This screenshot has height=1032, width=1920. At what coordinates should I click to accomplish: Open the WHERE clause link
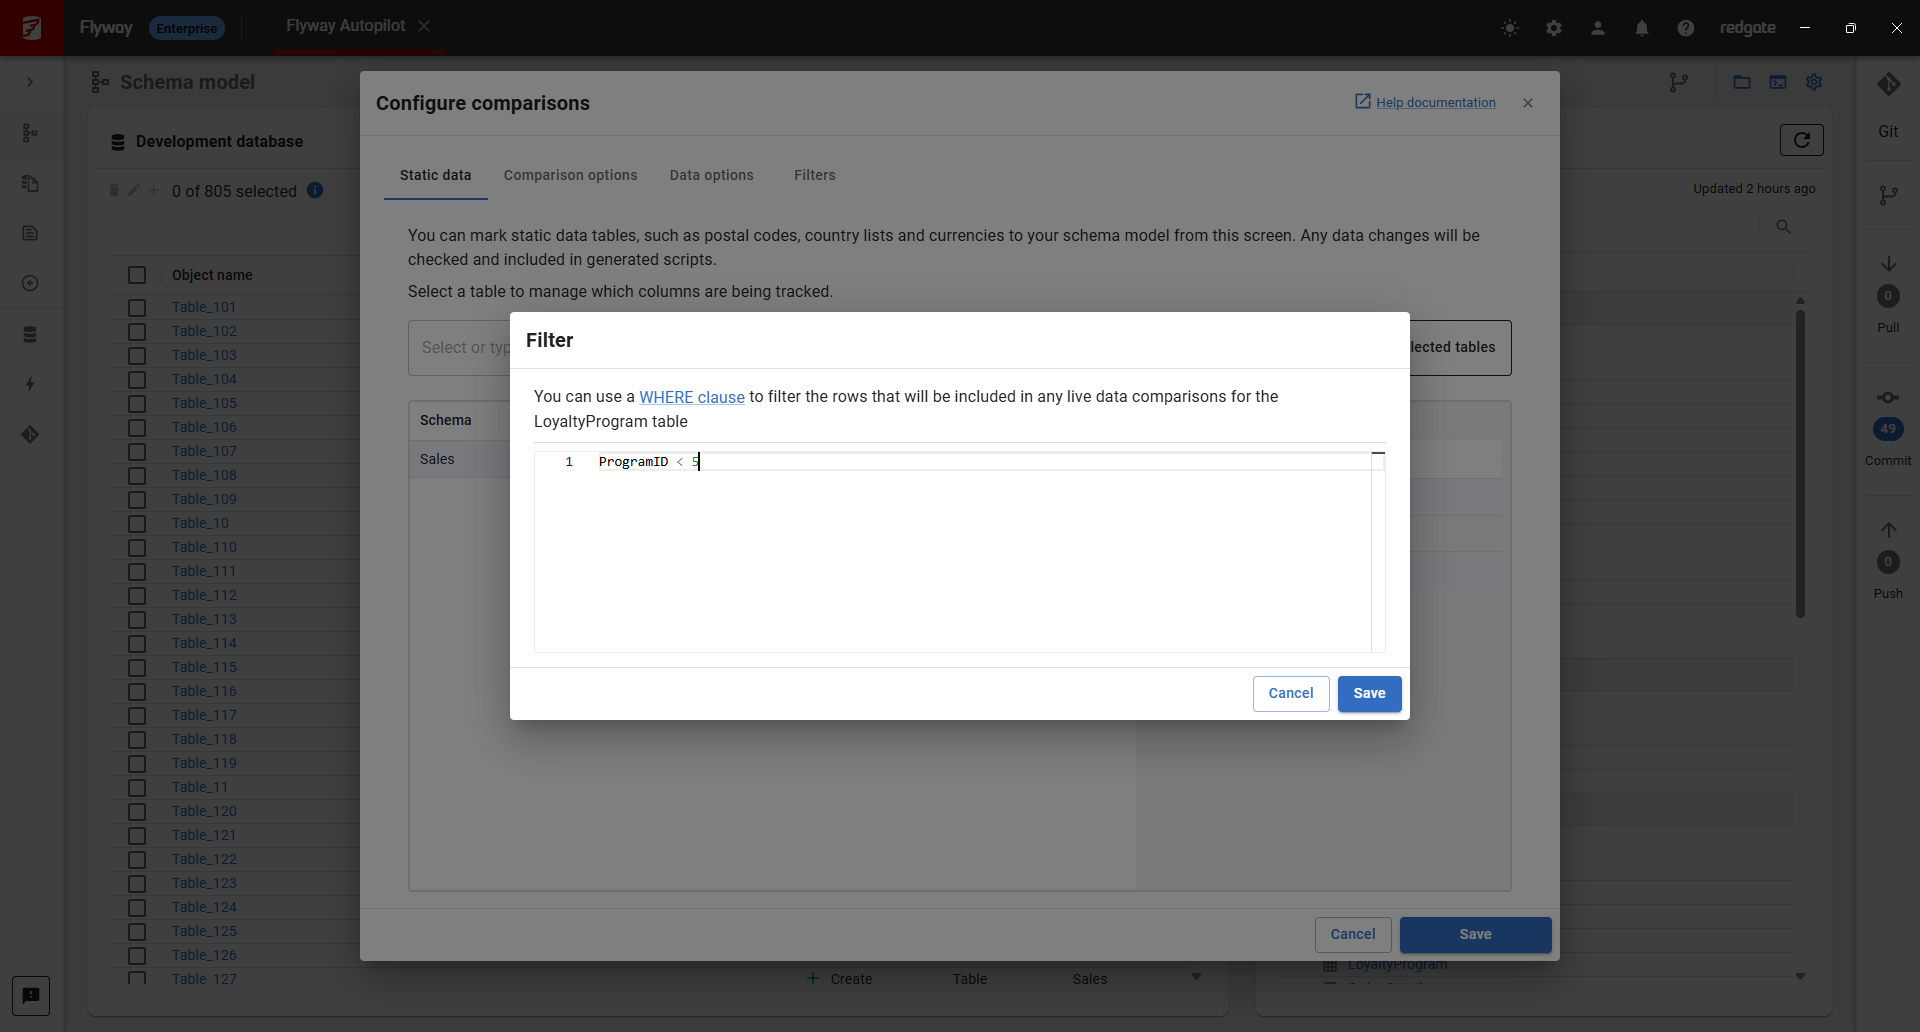click(x=691, y=397)
